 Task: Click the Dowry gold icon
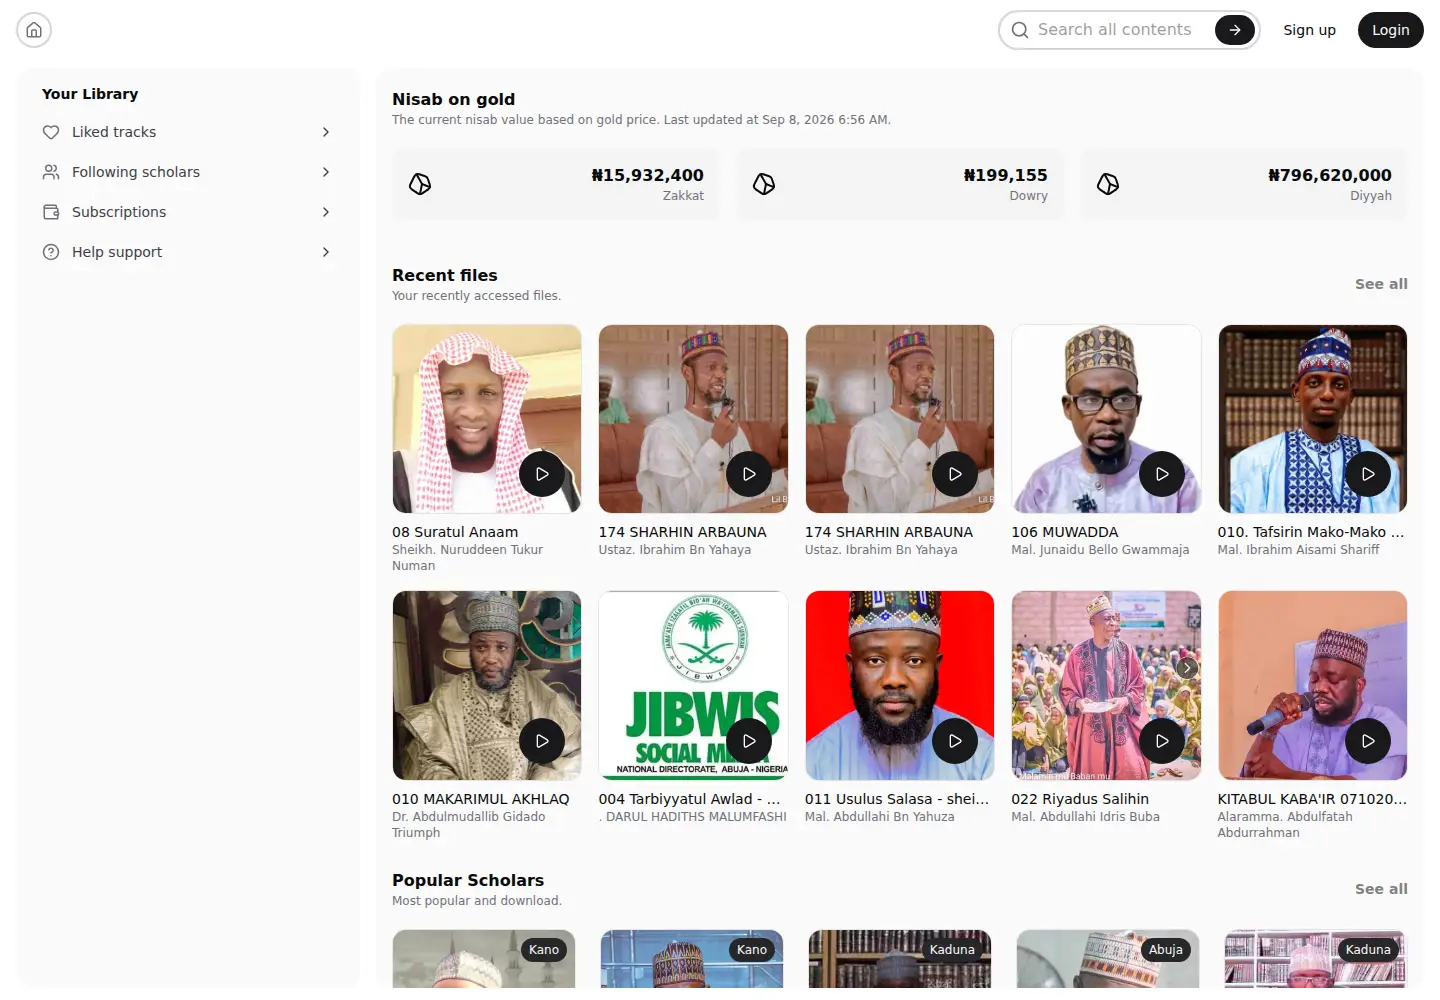764,184
